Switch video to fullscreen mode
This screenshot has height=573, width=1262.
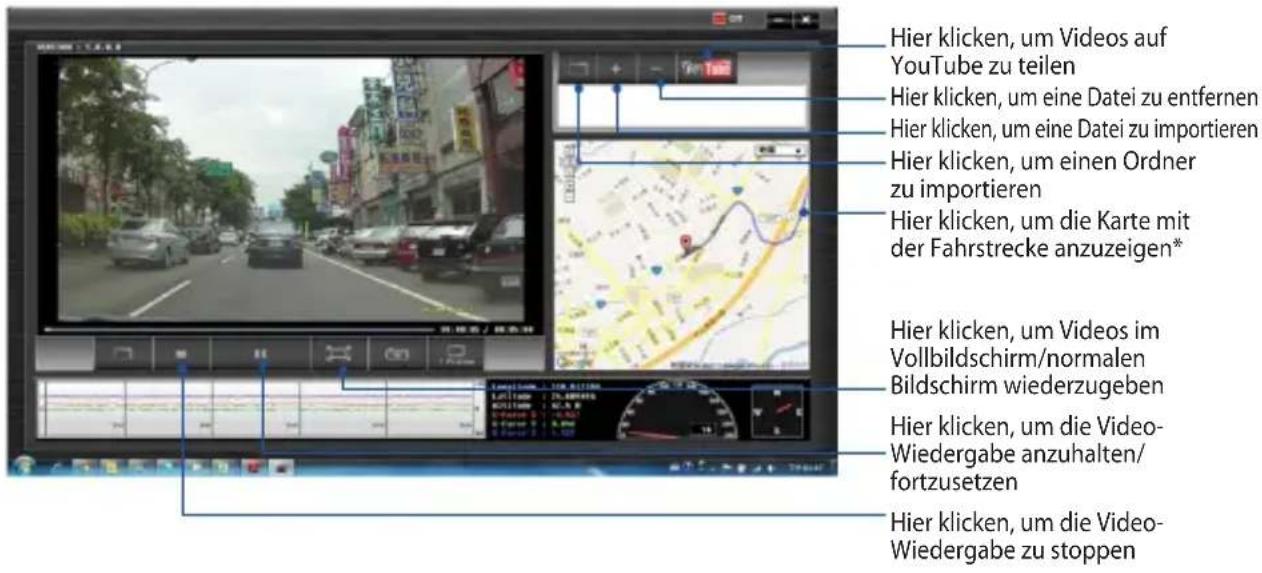click(339, 354)
